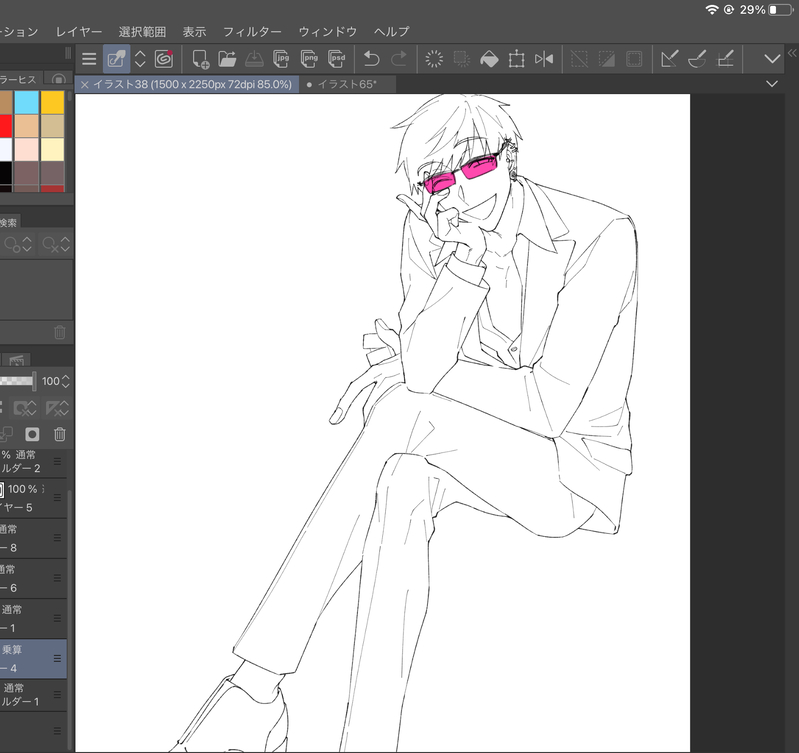Pick the sky blue color swatch
Image resolution: width=799 pixels, height=753 pixels.
27,103
